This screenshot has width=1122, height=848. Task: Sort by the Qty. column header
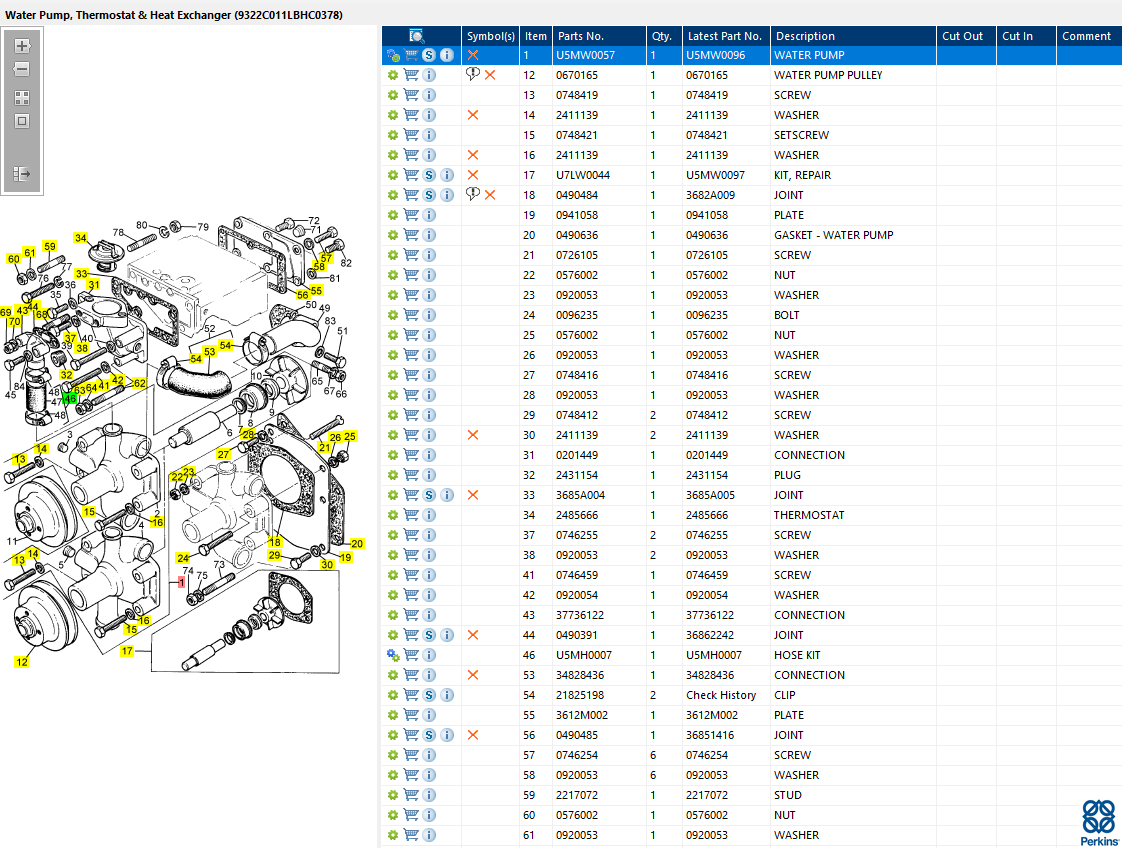click(x=662, y=36)
